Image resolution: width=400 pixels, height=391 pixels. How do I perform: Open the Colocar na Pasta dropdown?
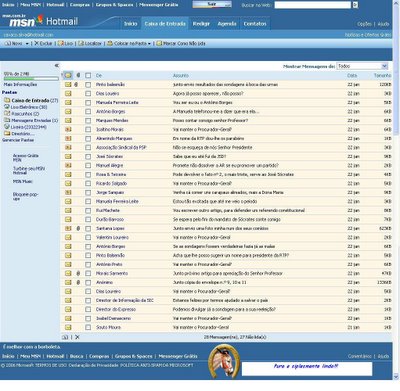pos(149,44)
